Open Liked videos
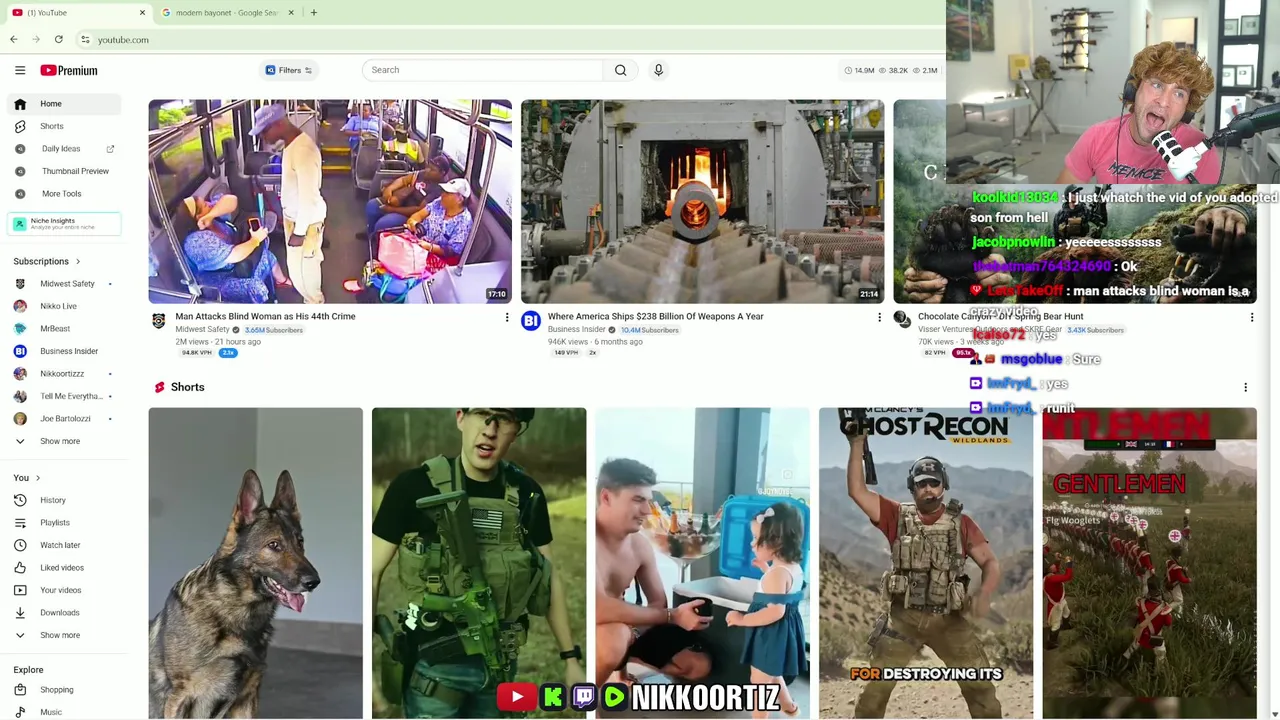 pos(64,568)
